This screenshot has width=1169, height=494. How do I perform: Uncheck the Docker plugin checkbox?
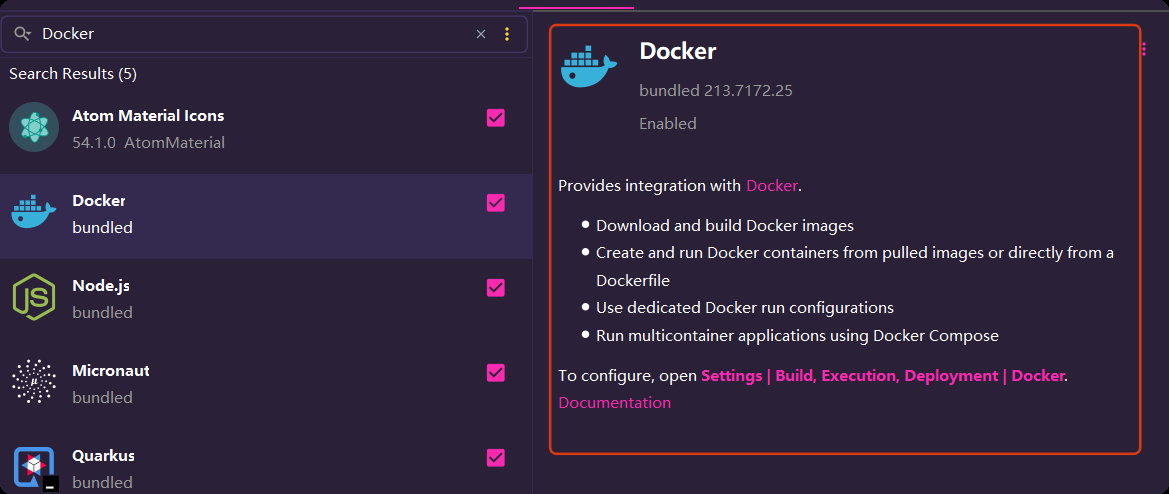(496, 203)
